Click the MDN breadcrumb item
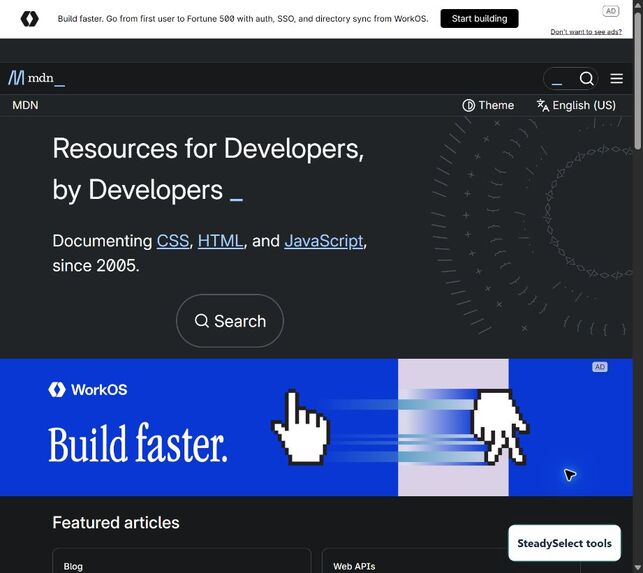Screen dimensions: 643x573 pos(25,105)
